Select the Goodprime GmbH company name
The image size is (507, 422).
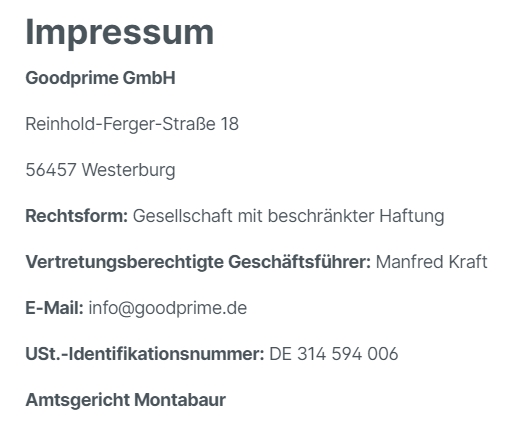pos(100,78)
